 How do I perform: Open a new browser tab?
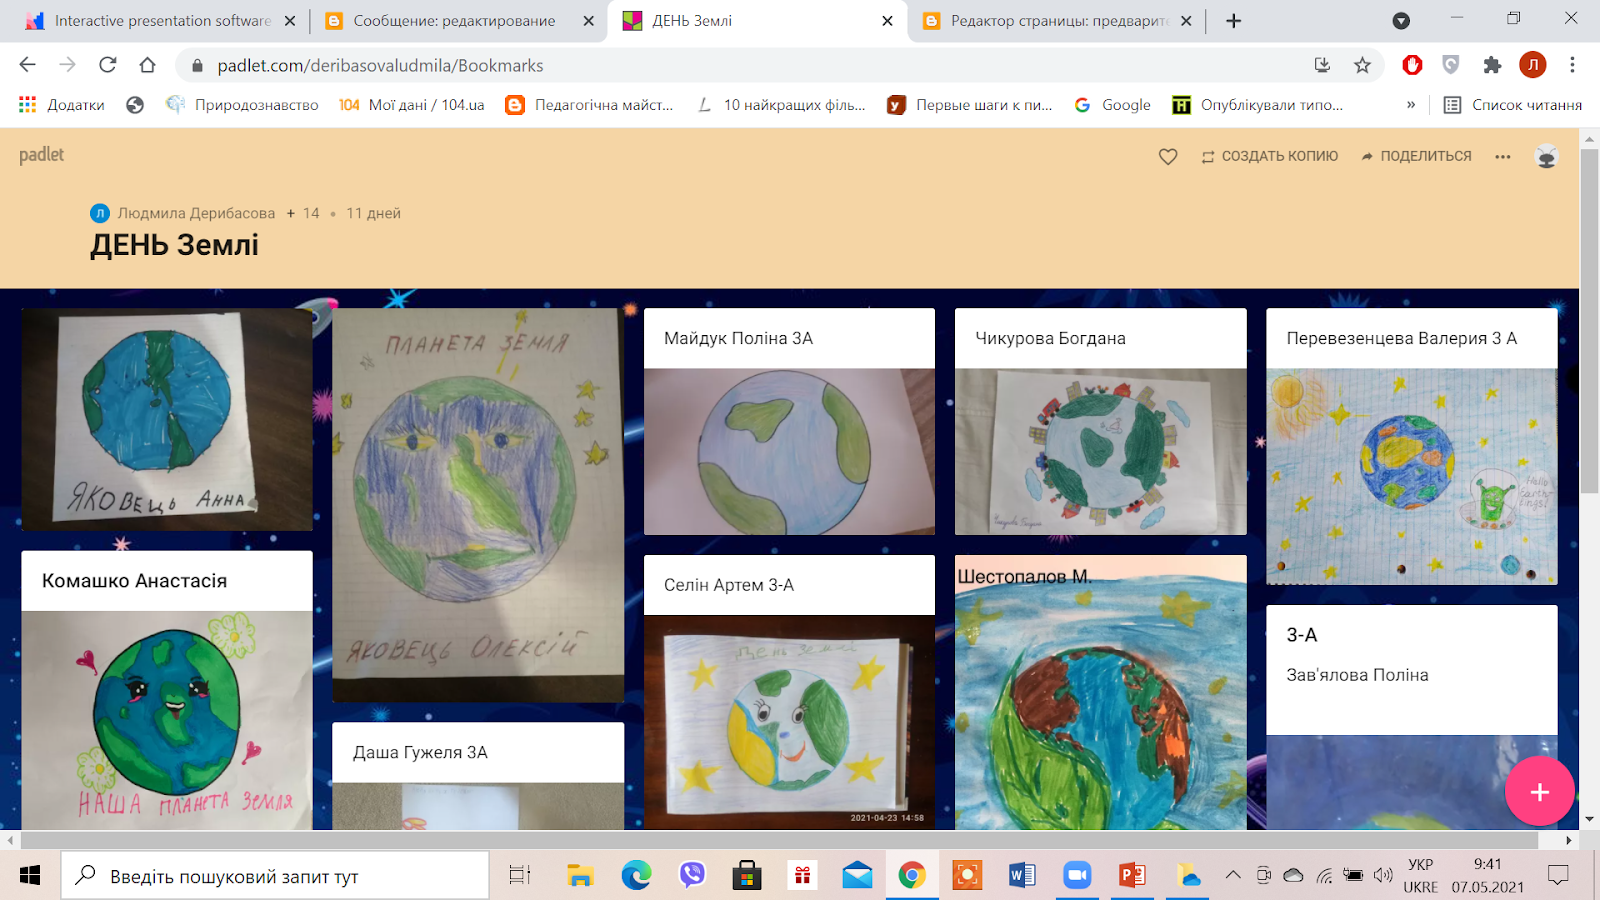click(1234, 21)
